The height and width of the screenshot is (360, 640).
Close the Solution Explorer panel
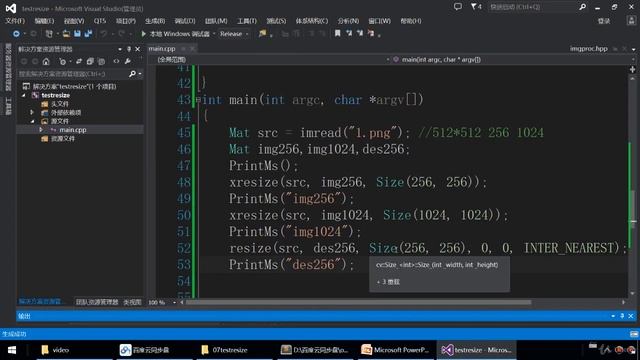pos(138,49)
